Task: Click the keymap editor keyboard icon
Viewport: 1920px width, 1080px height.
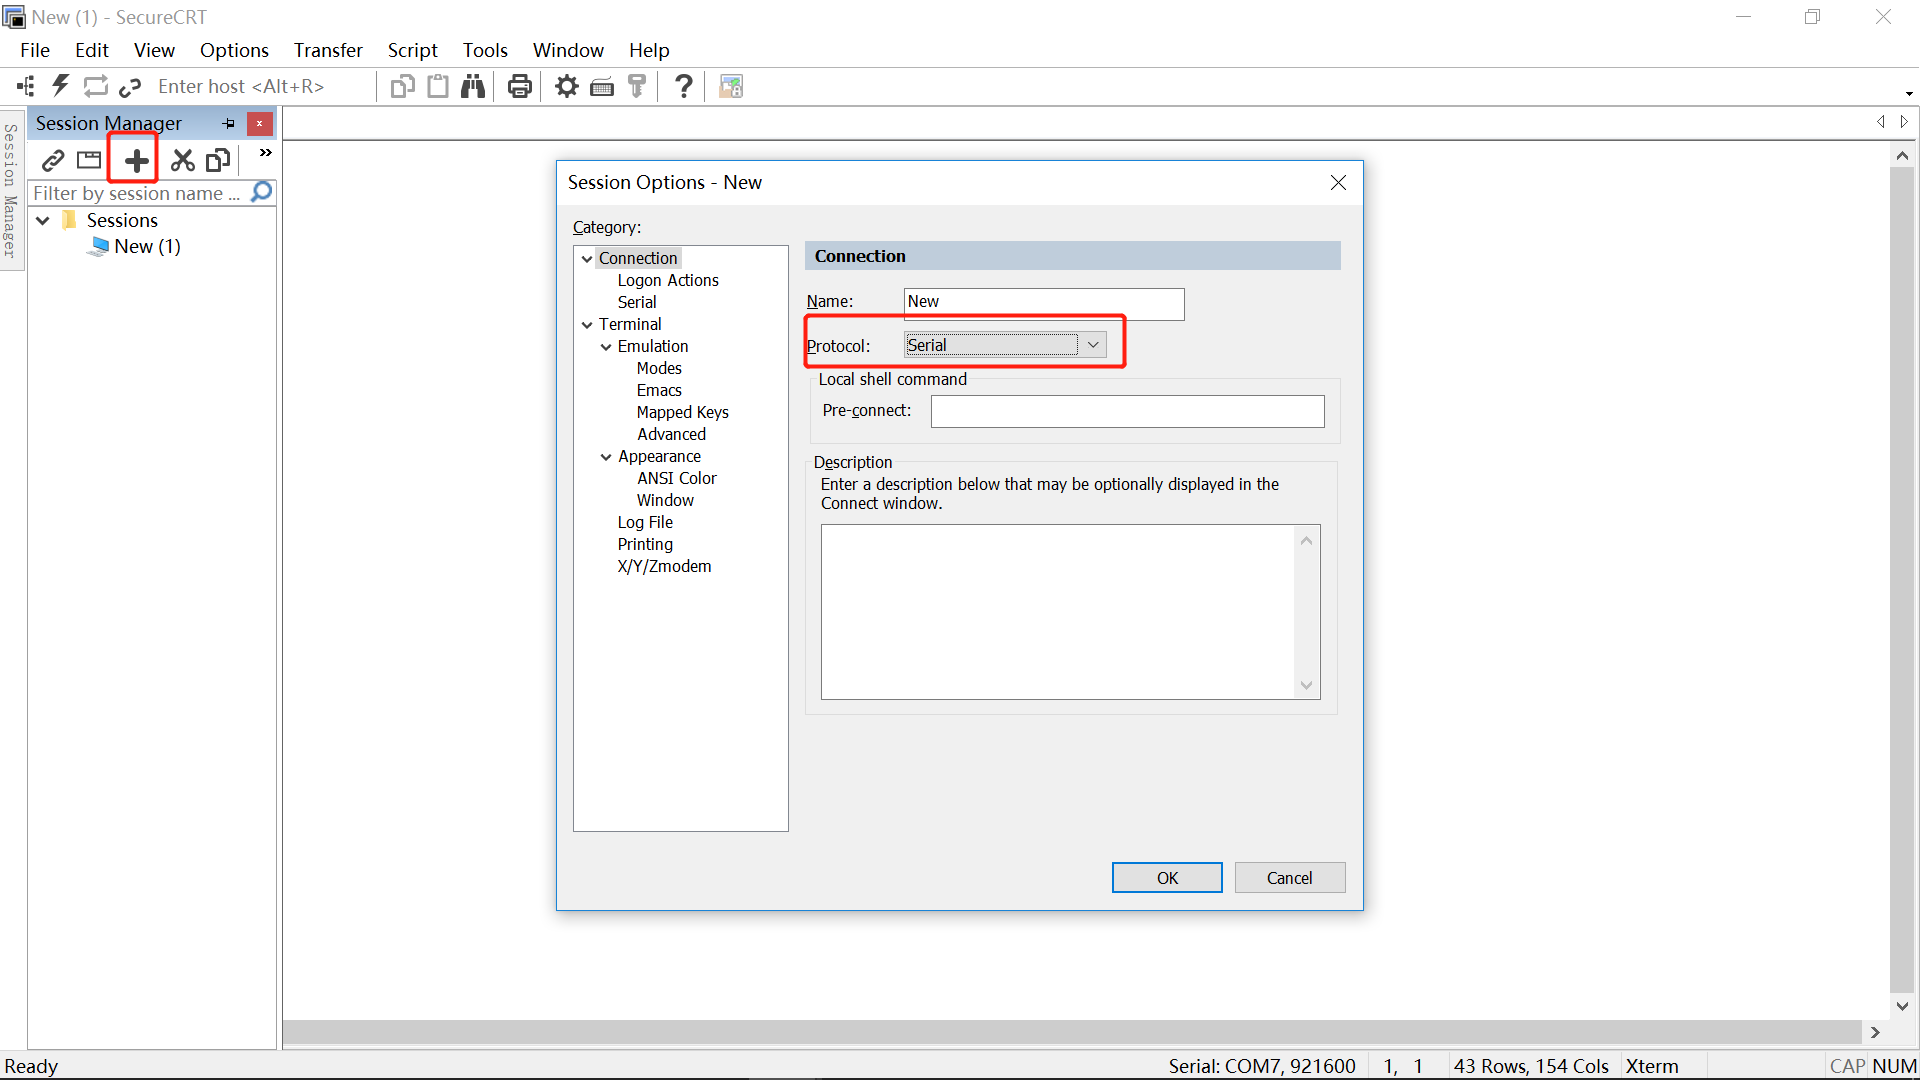Action: [x=602, y=87]
